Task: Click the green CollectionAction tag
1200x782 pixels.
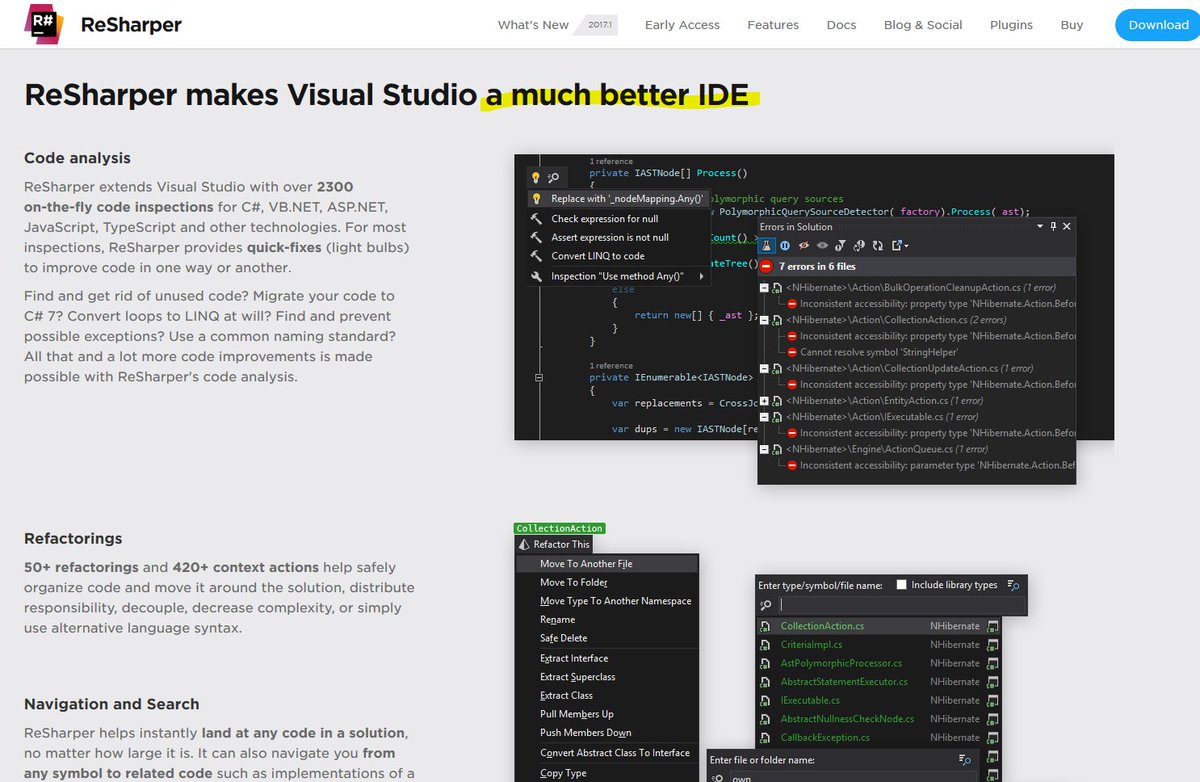Action: 559,528
